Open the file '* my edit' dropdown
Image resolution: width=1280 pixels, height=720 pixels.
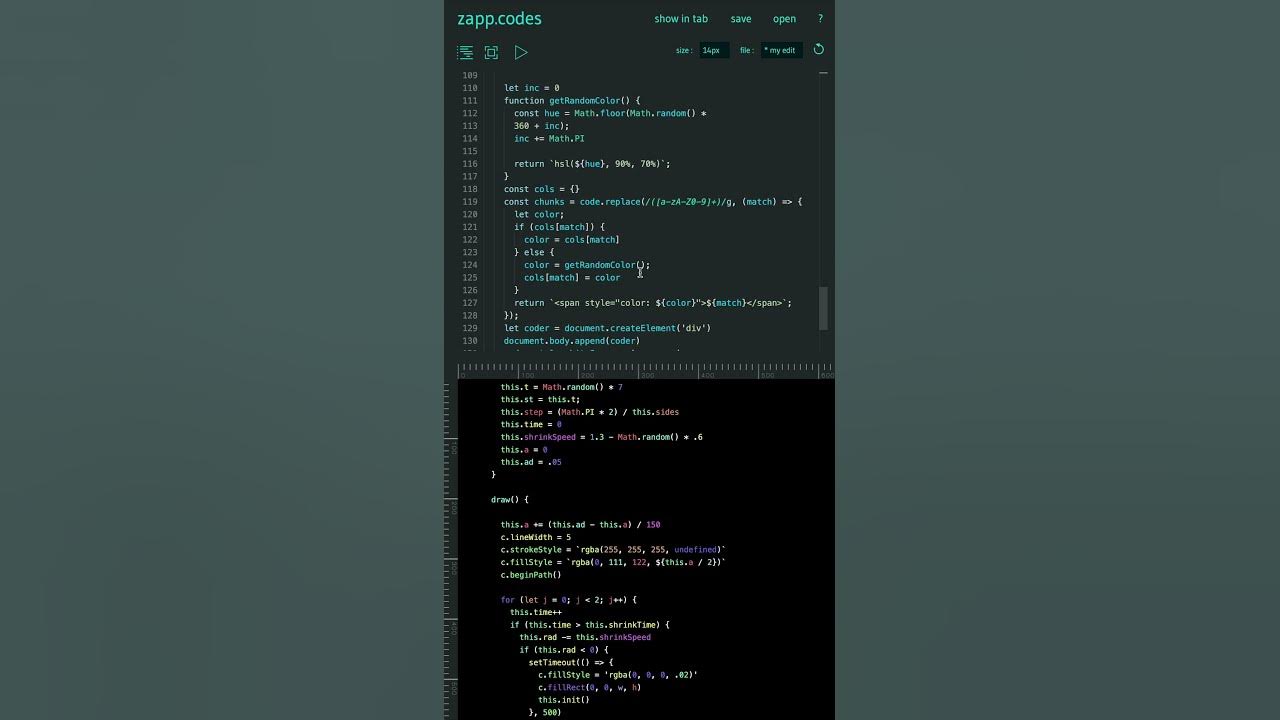pos(781,50)
